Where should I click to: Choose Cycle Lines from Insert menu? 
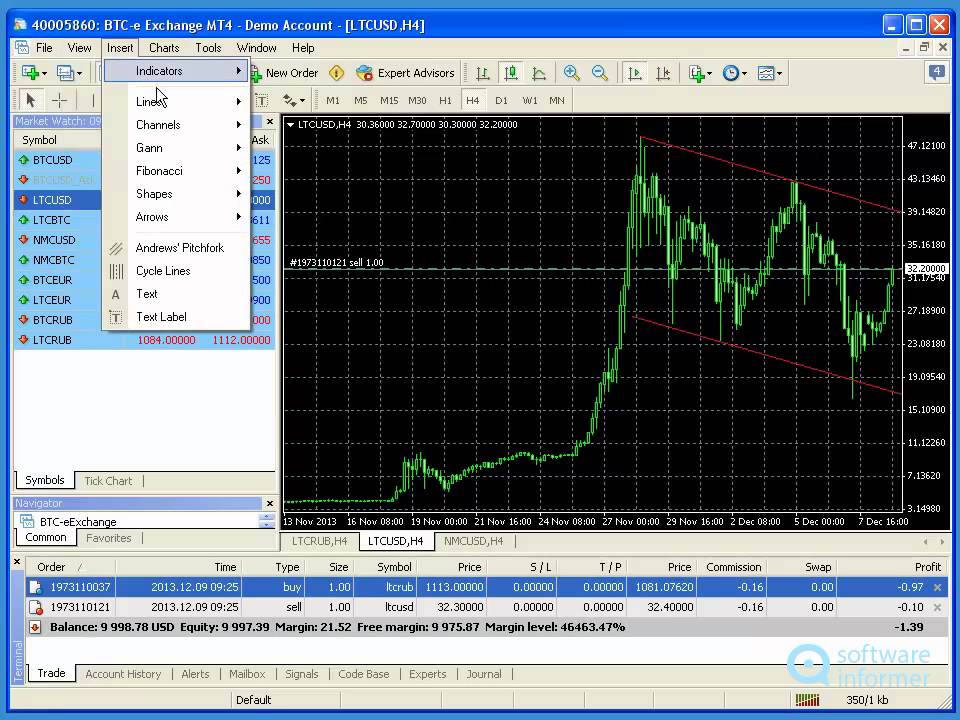tap(176, 271)
